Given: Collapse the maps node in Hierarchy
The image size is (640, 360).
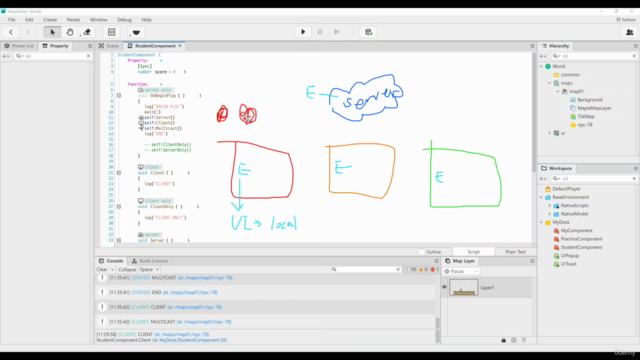Looking at the screenshot, I should 550,83.
